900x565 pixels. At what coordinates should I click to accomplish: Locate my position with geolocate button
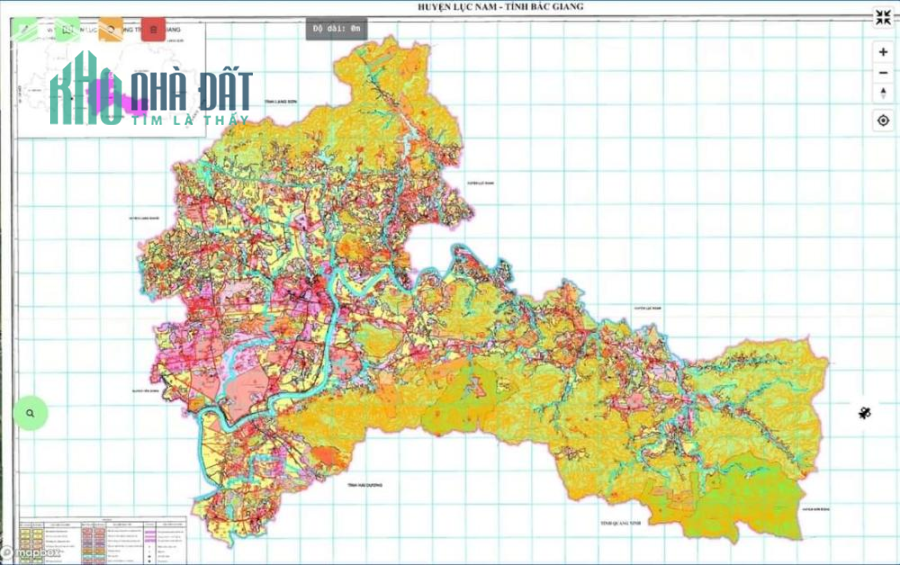883,121
